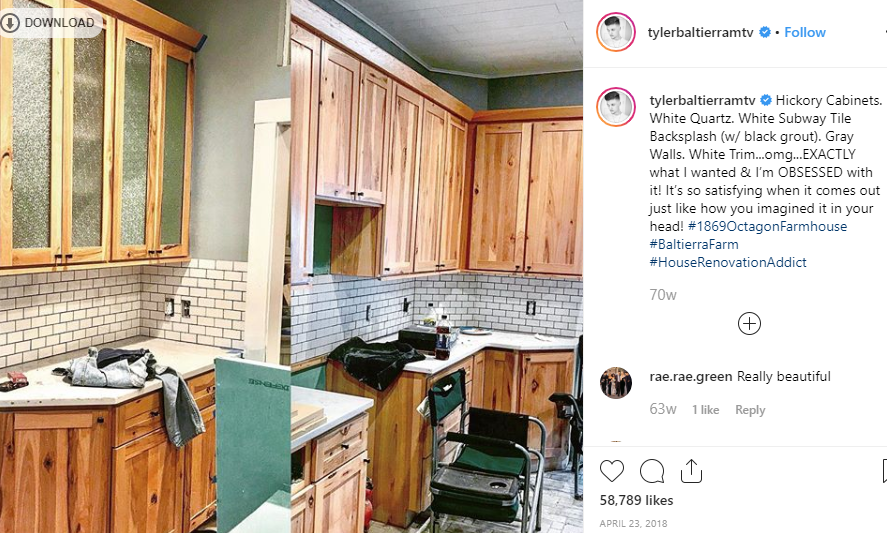The width and height of the screenshot is (887, 533).
Task: Open the #BaltierraFarm hashtag
Action: point(694,244)
